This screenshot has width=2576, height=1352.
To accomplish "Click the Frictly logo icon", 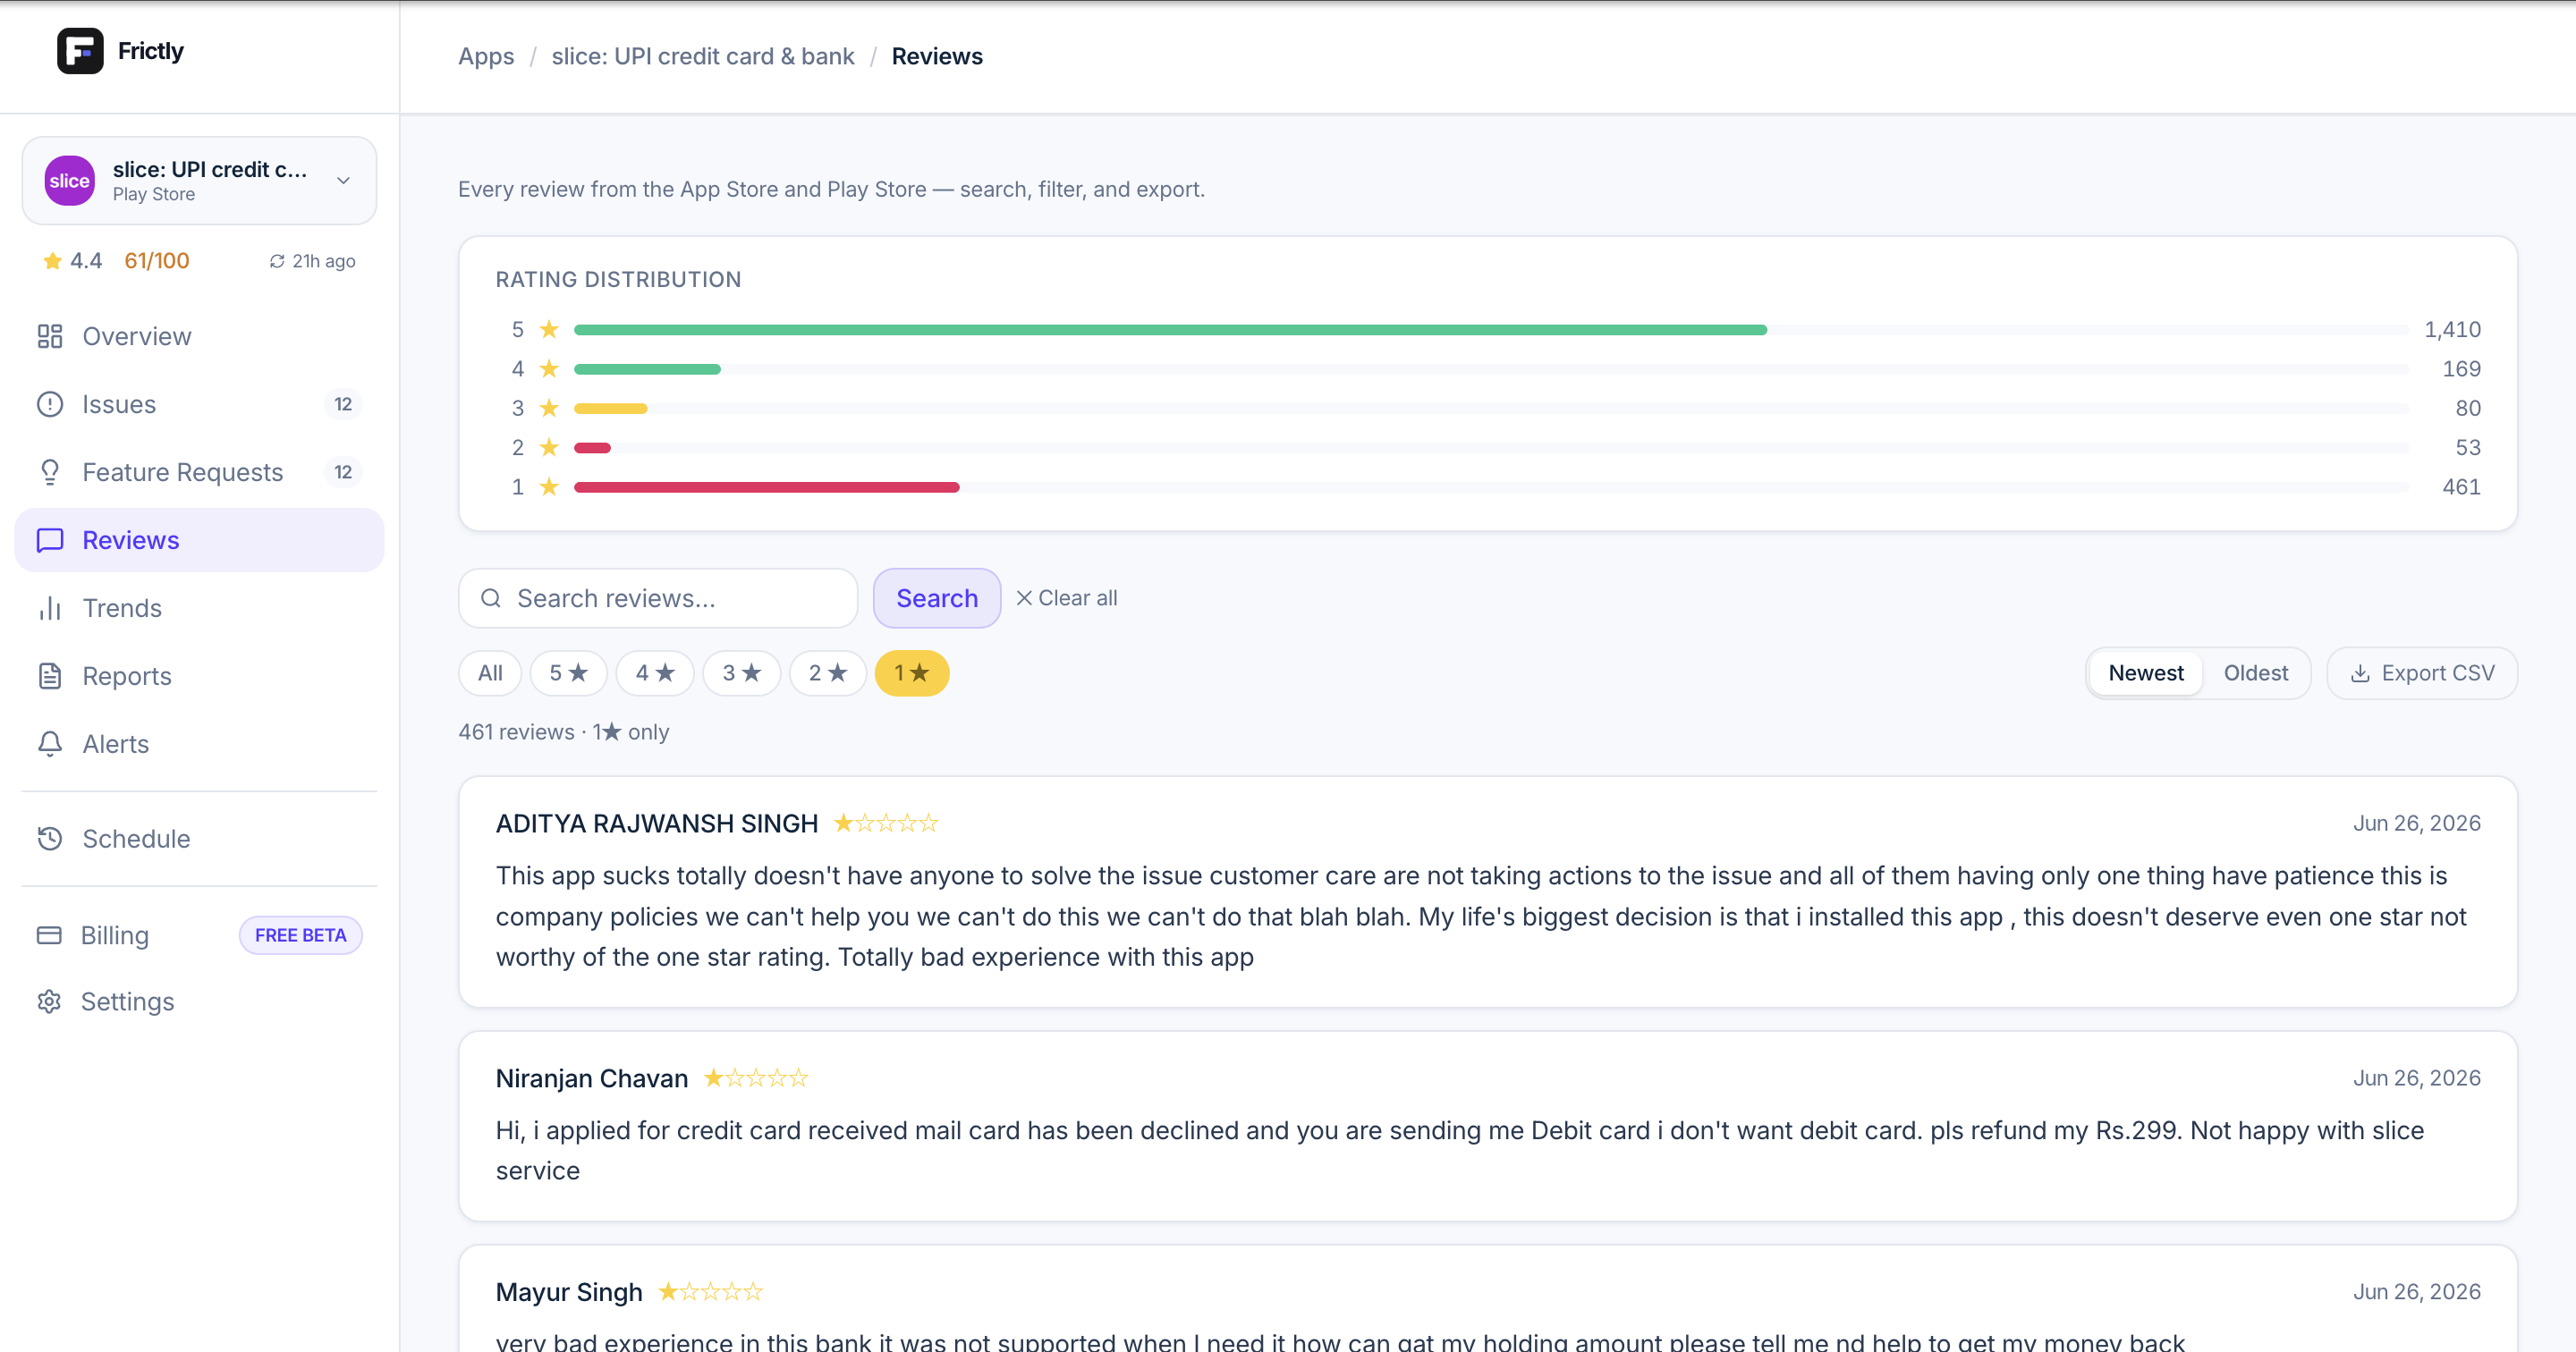I will tap(80, 51).
